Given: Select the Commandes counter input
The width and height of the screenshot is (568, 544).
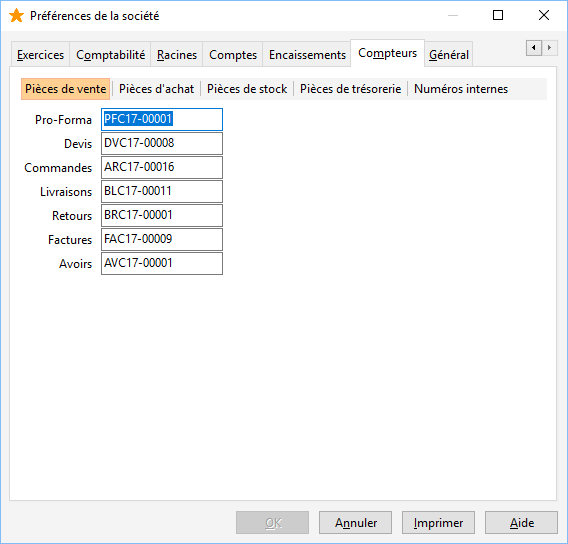Looking at the screenshot, I should tap(162, 167).
